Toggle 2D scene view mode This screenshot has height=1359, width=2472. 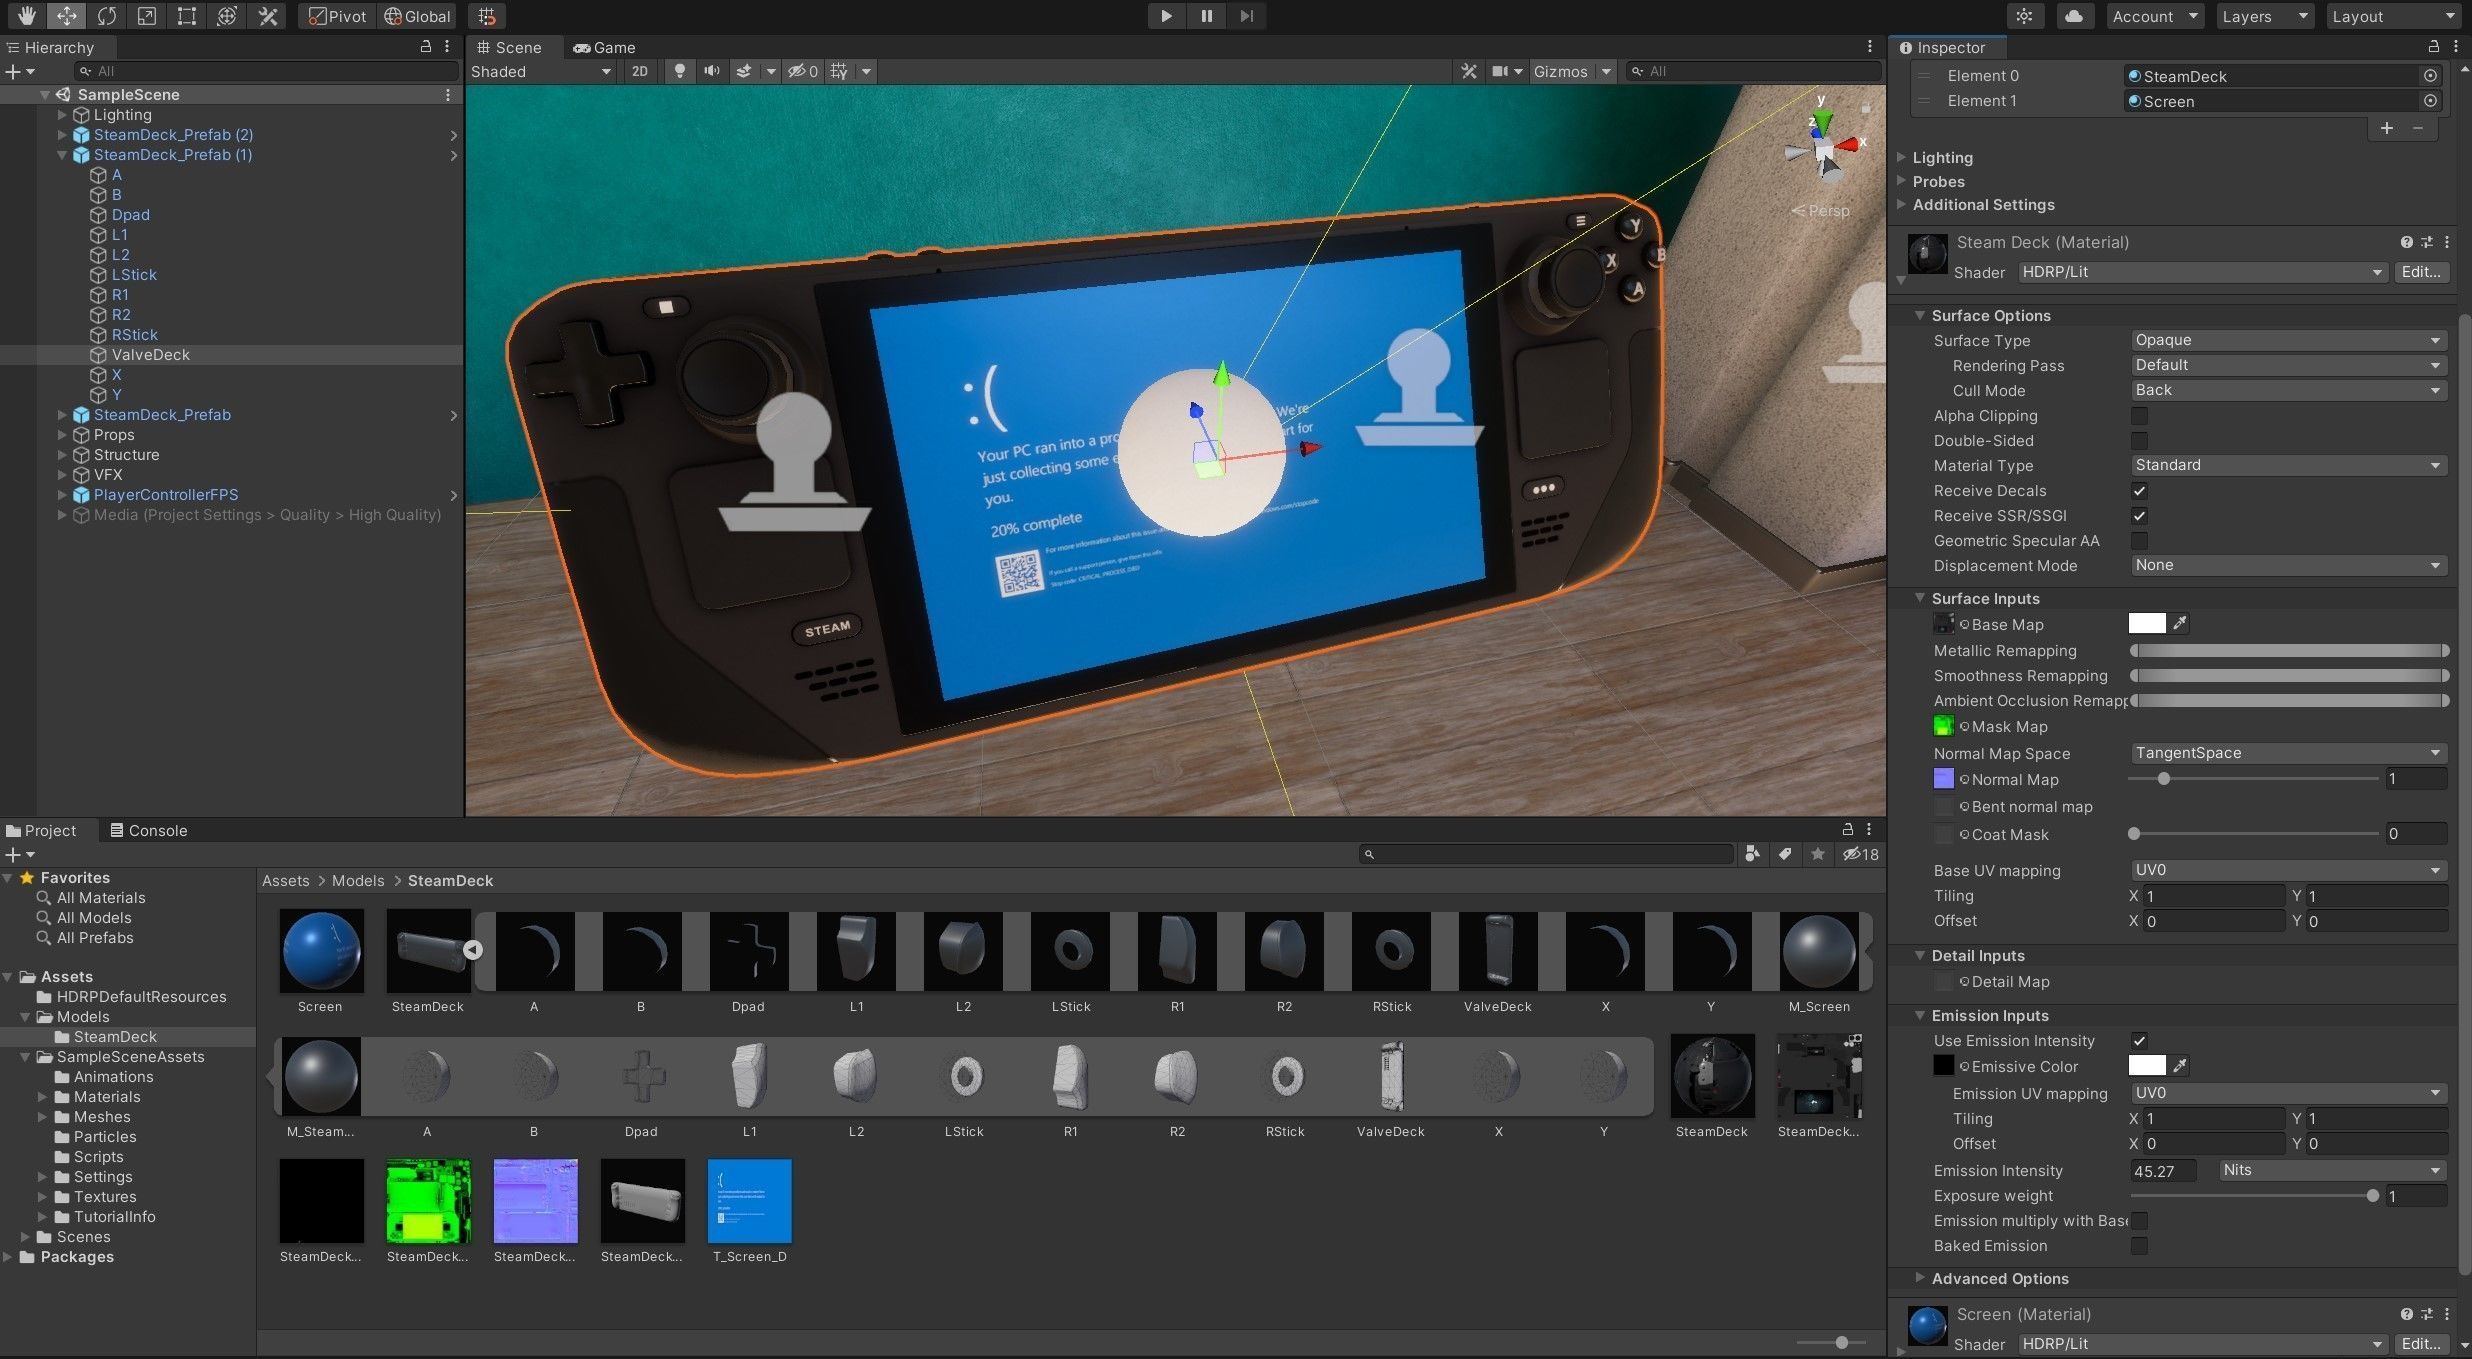click(640, 71)
